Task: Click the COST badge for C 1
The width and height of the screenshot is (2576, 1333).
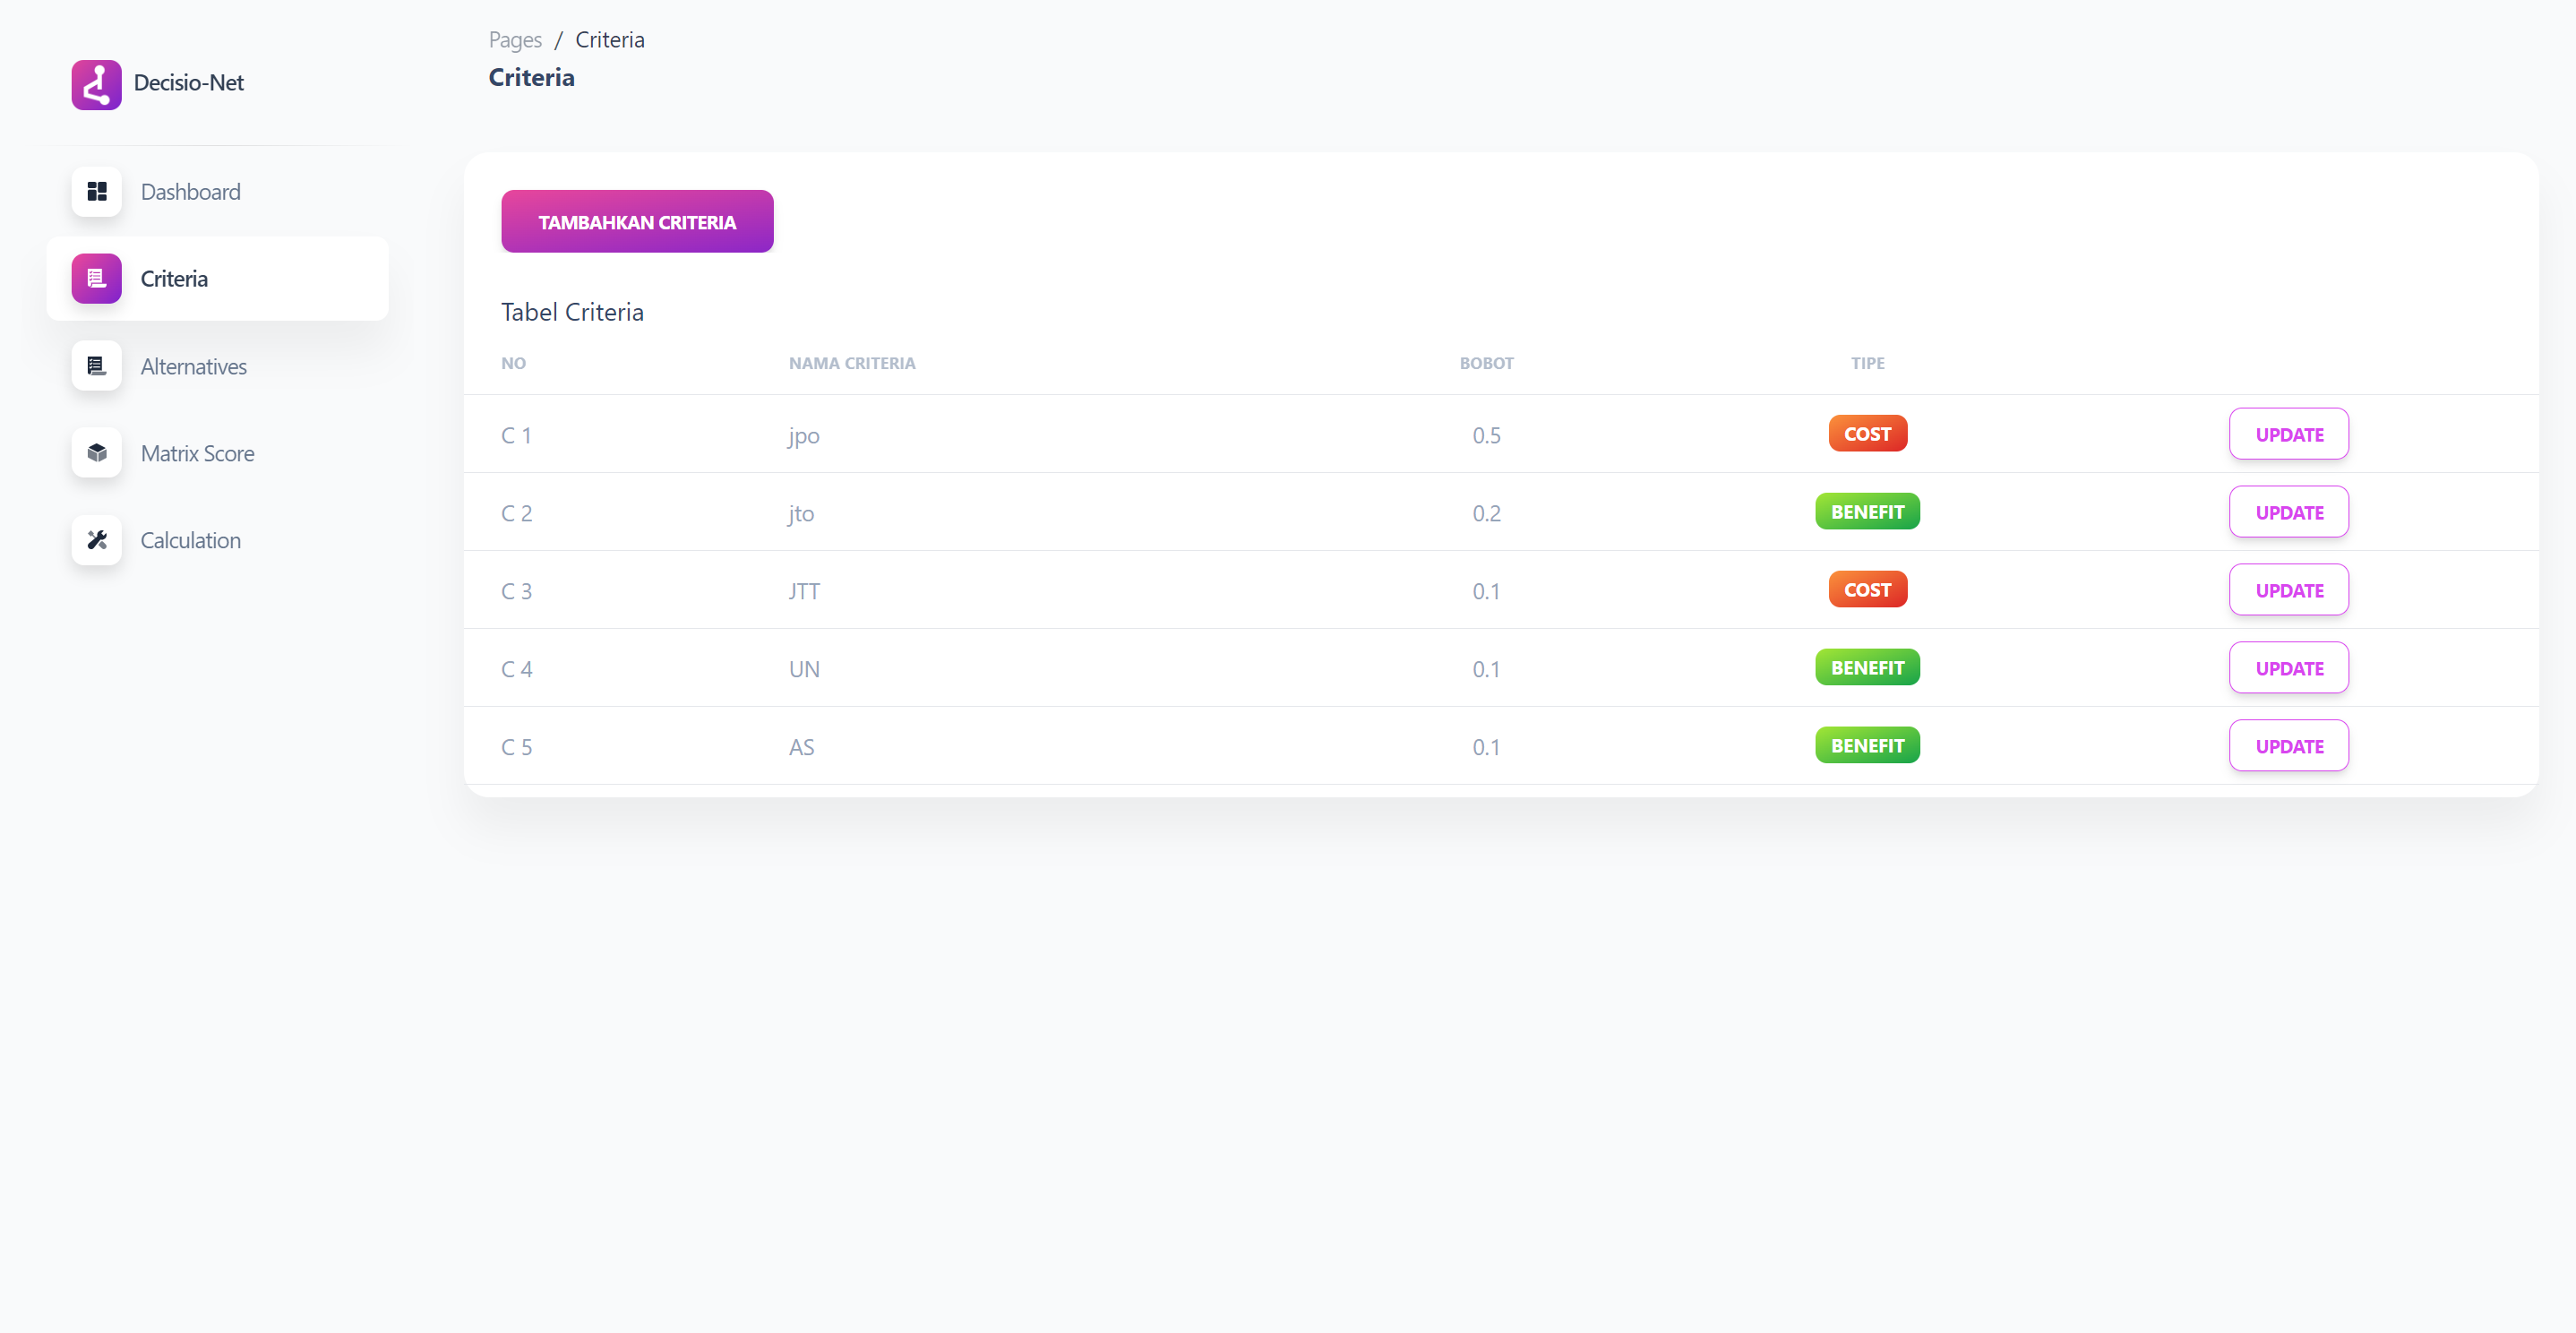Action: pos(1867,434)
